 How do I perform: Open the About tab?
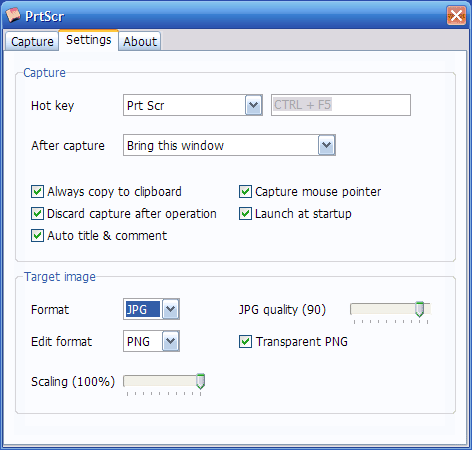(x=140, y=42)
